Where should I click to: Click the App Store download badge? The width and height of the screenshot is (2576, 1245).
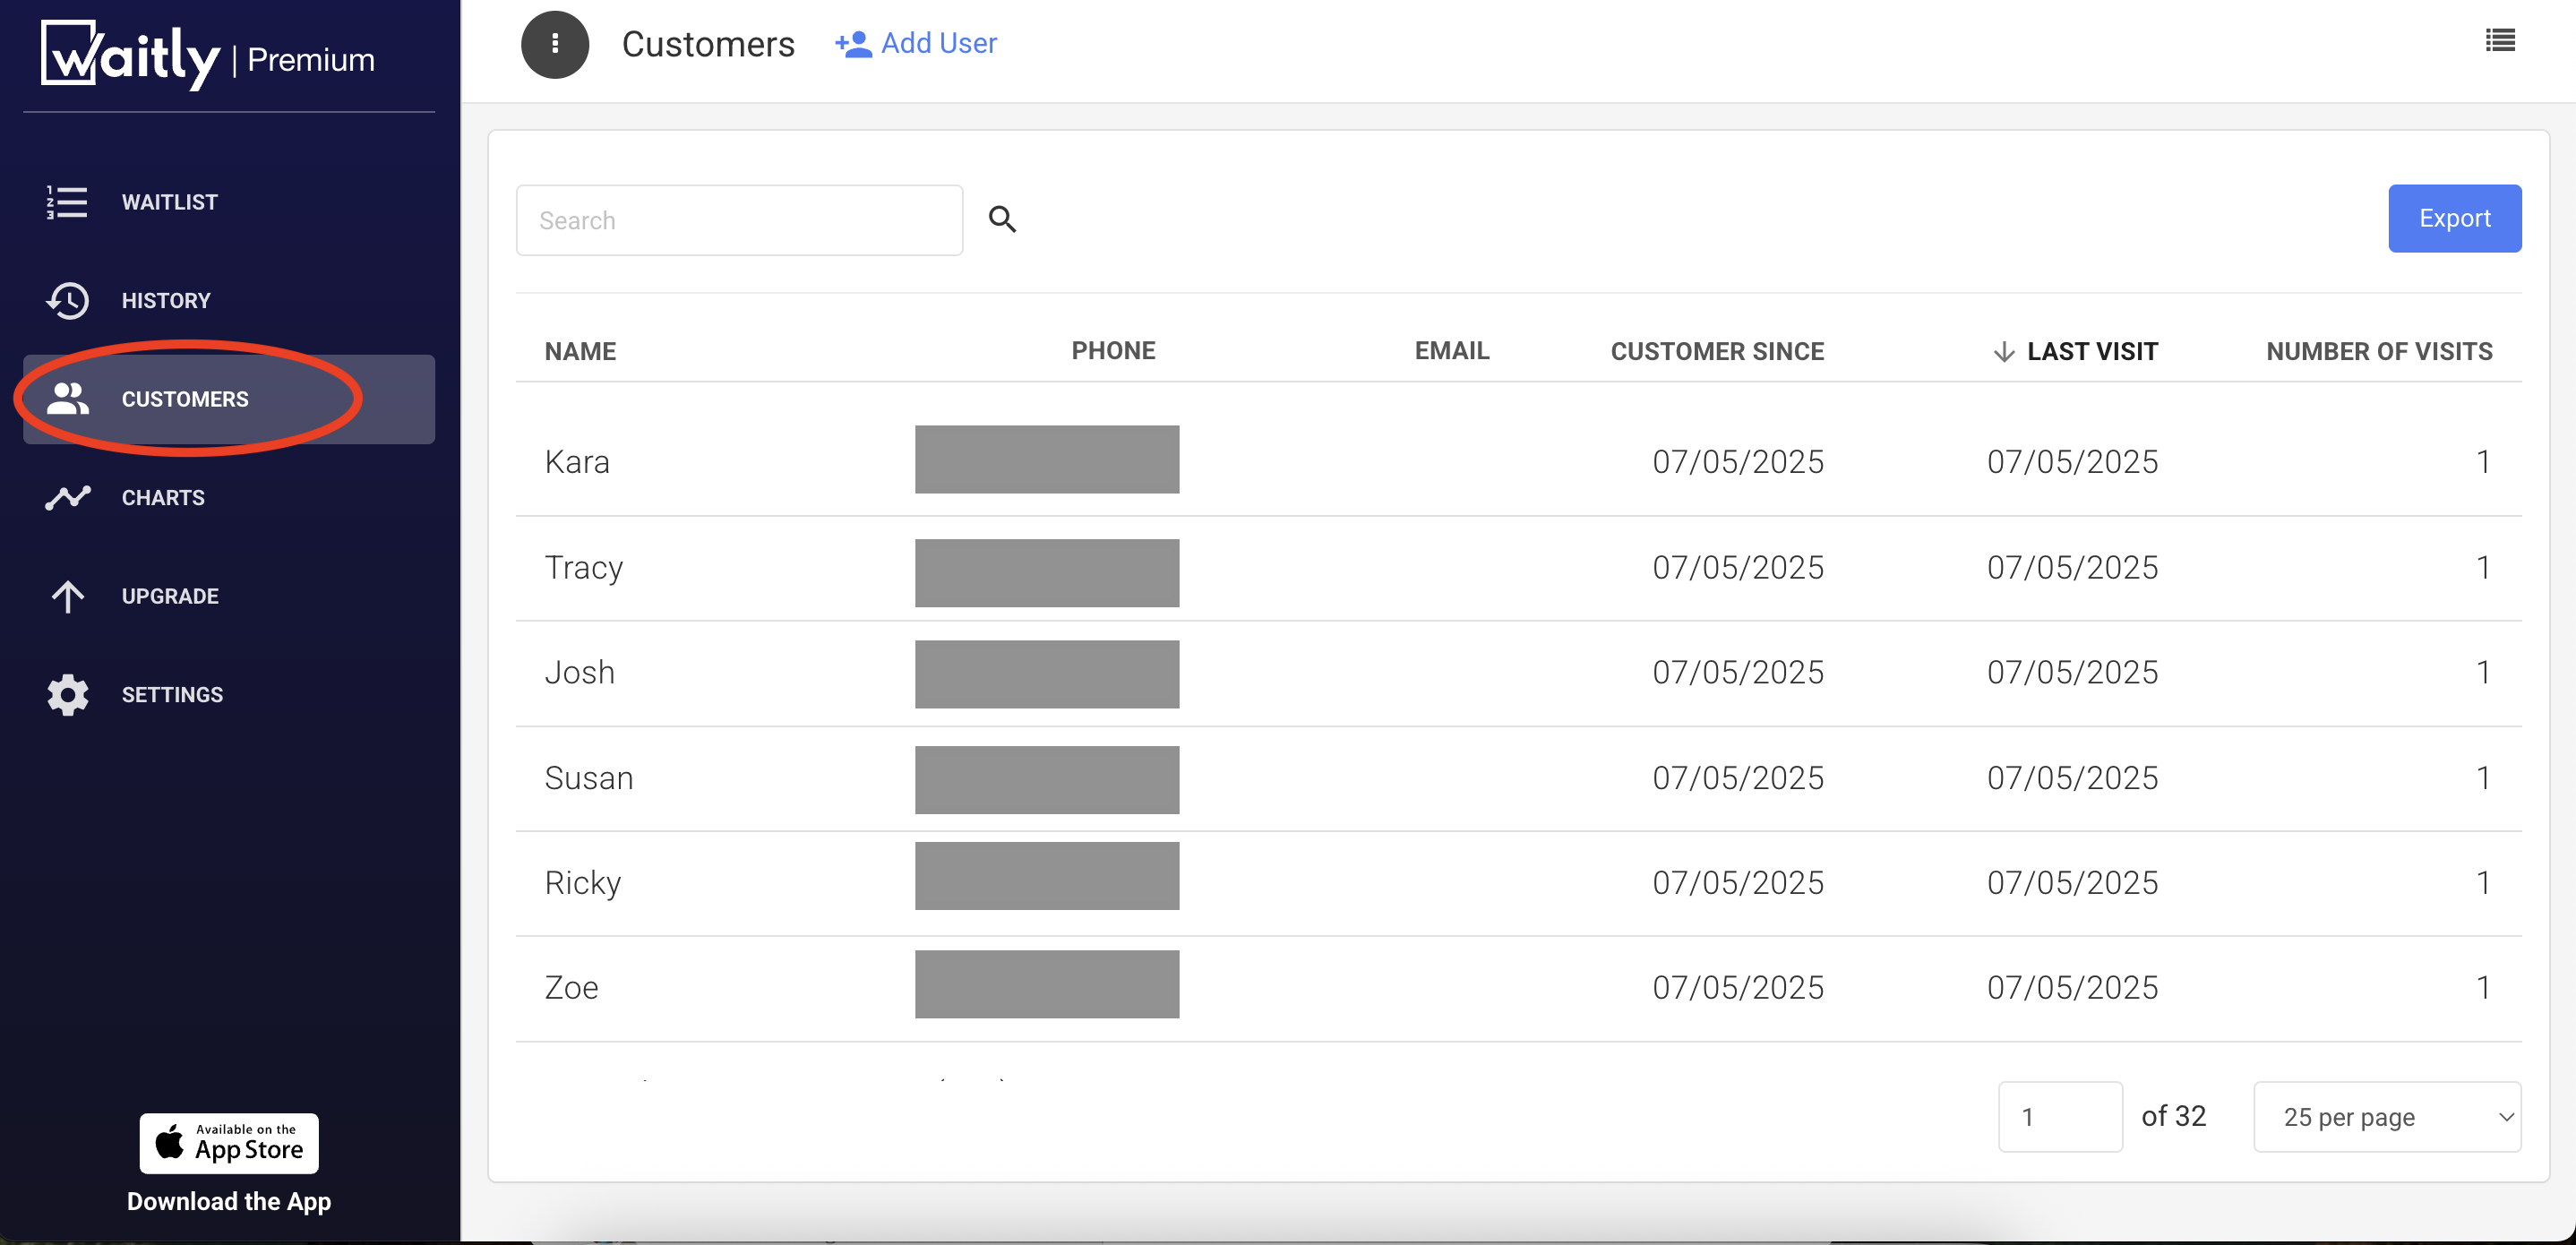click(229, 1143)
